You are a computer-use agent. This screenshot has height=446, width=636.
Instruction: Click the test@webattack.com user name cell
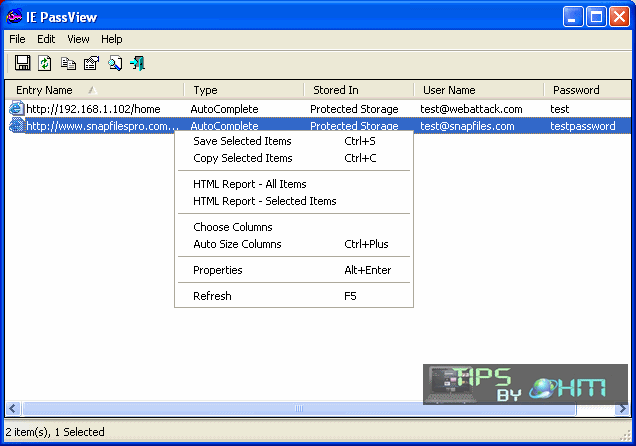[471, 109]
